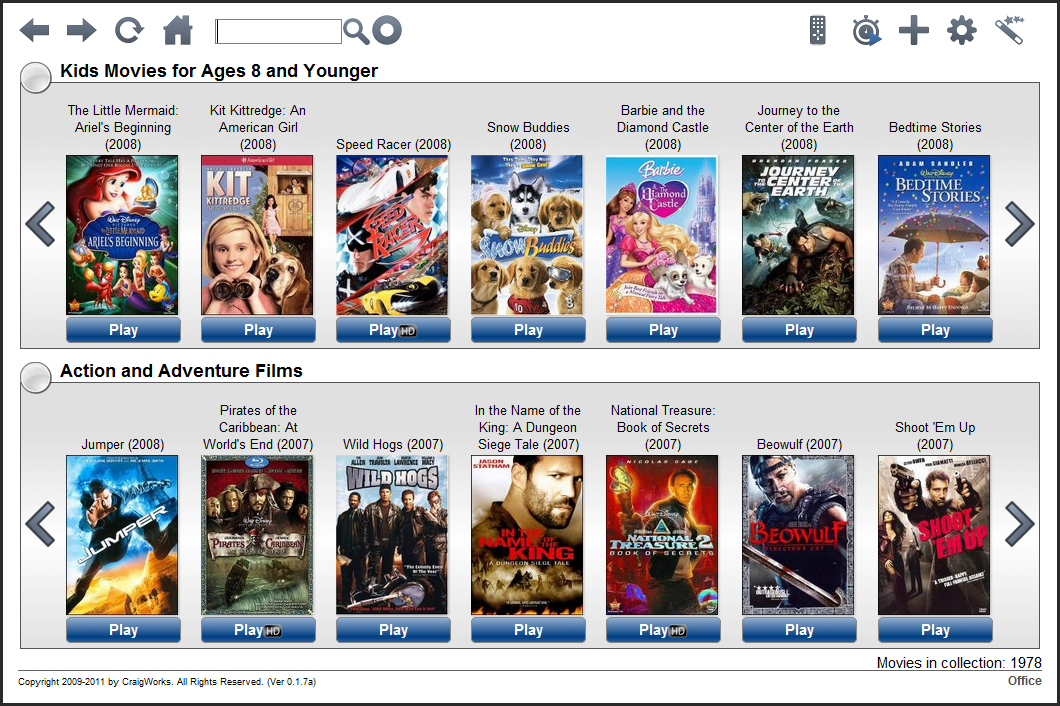The image size is (1060, 706).
Task: Show next movies in Kids Movies row
Action: (x=1019, y=224)
